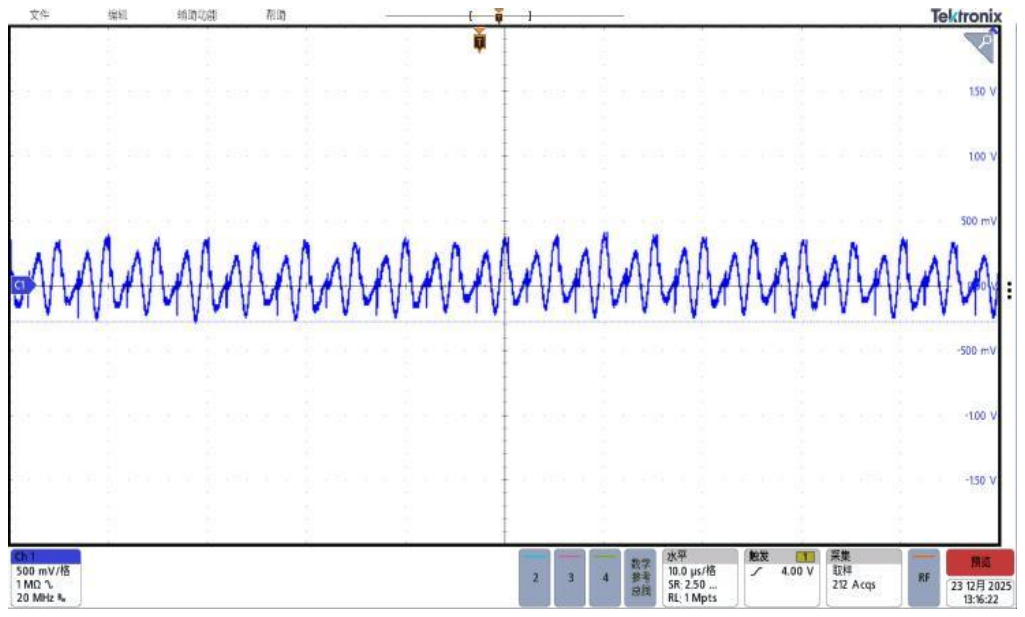1025x617 pixels.
Task: Open the 编辑 (Edit) menu
Action: tap(118, 14)
